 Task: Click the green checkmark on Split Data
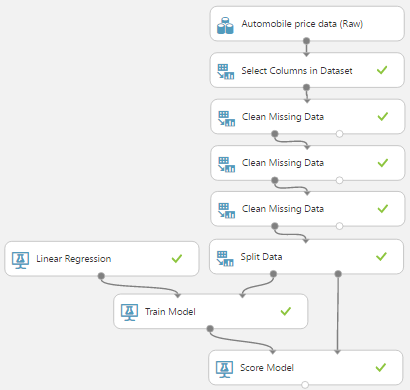pos(381,256)
